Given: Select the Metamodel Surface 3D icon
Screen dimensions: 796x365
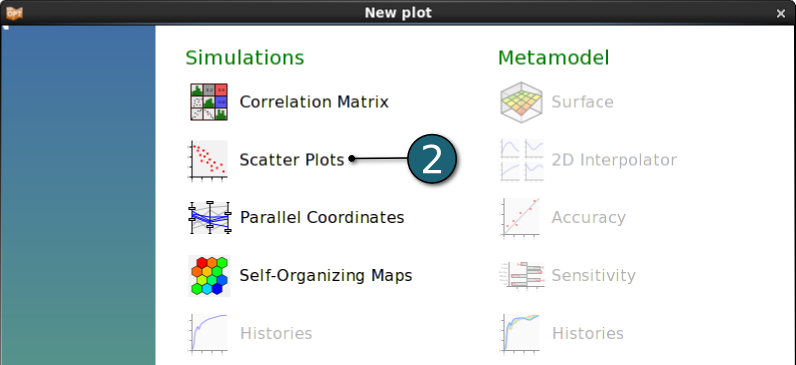Looking at the screenshot, I should (521, 102).
